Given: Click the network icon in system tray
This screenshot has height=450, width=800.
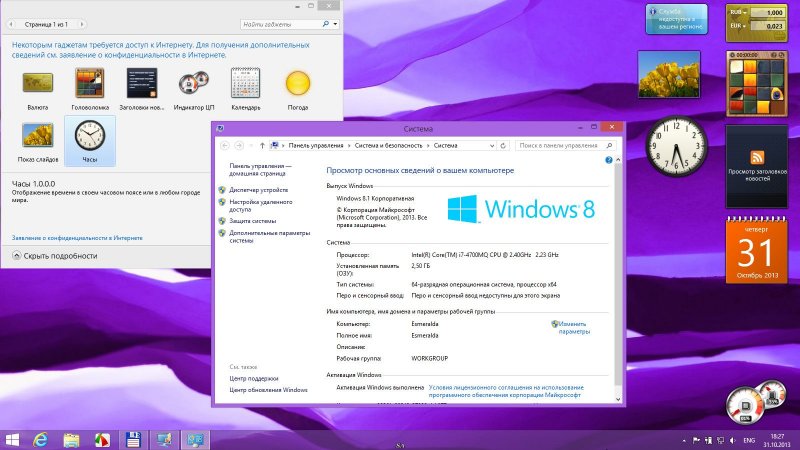Looking at the screenshot, I should (720, 440).
